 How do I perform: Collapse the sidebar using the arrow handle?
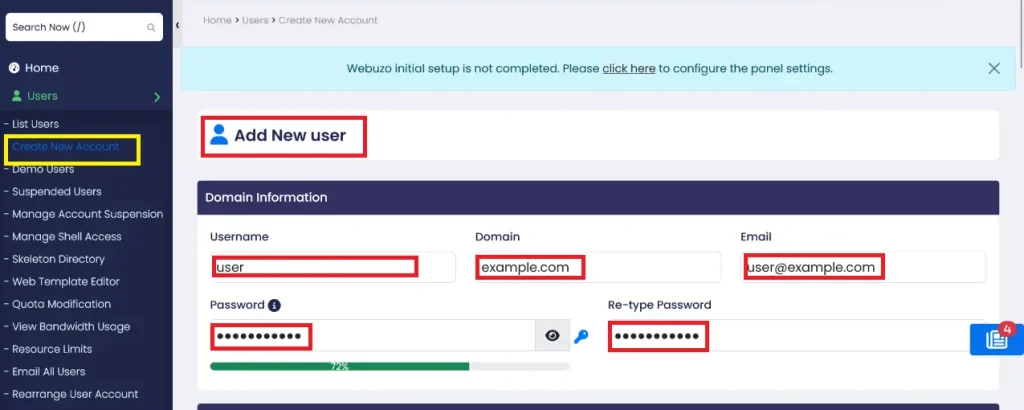coord(177,25)
